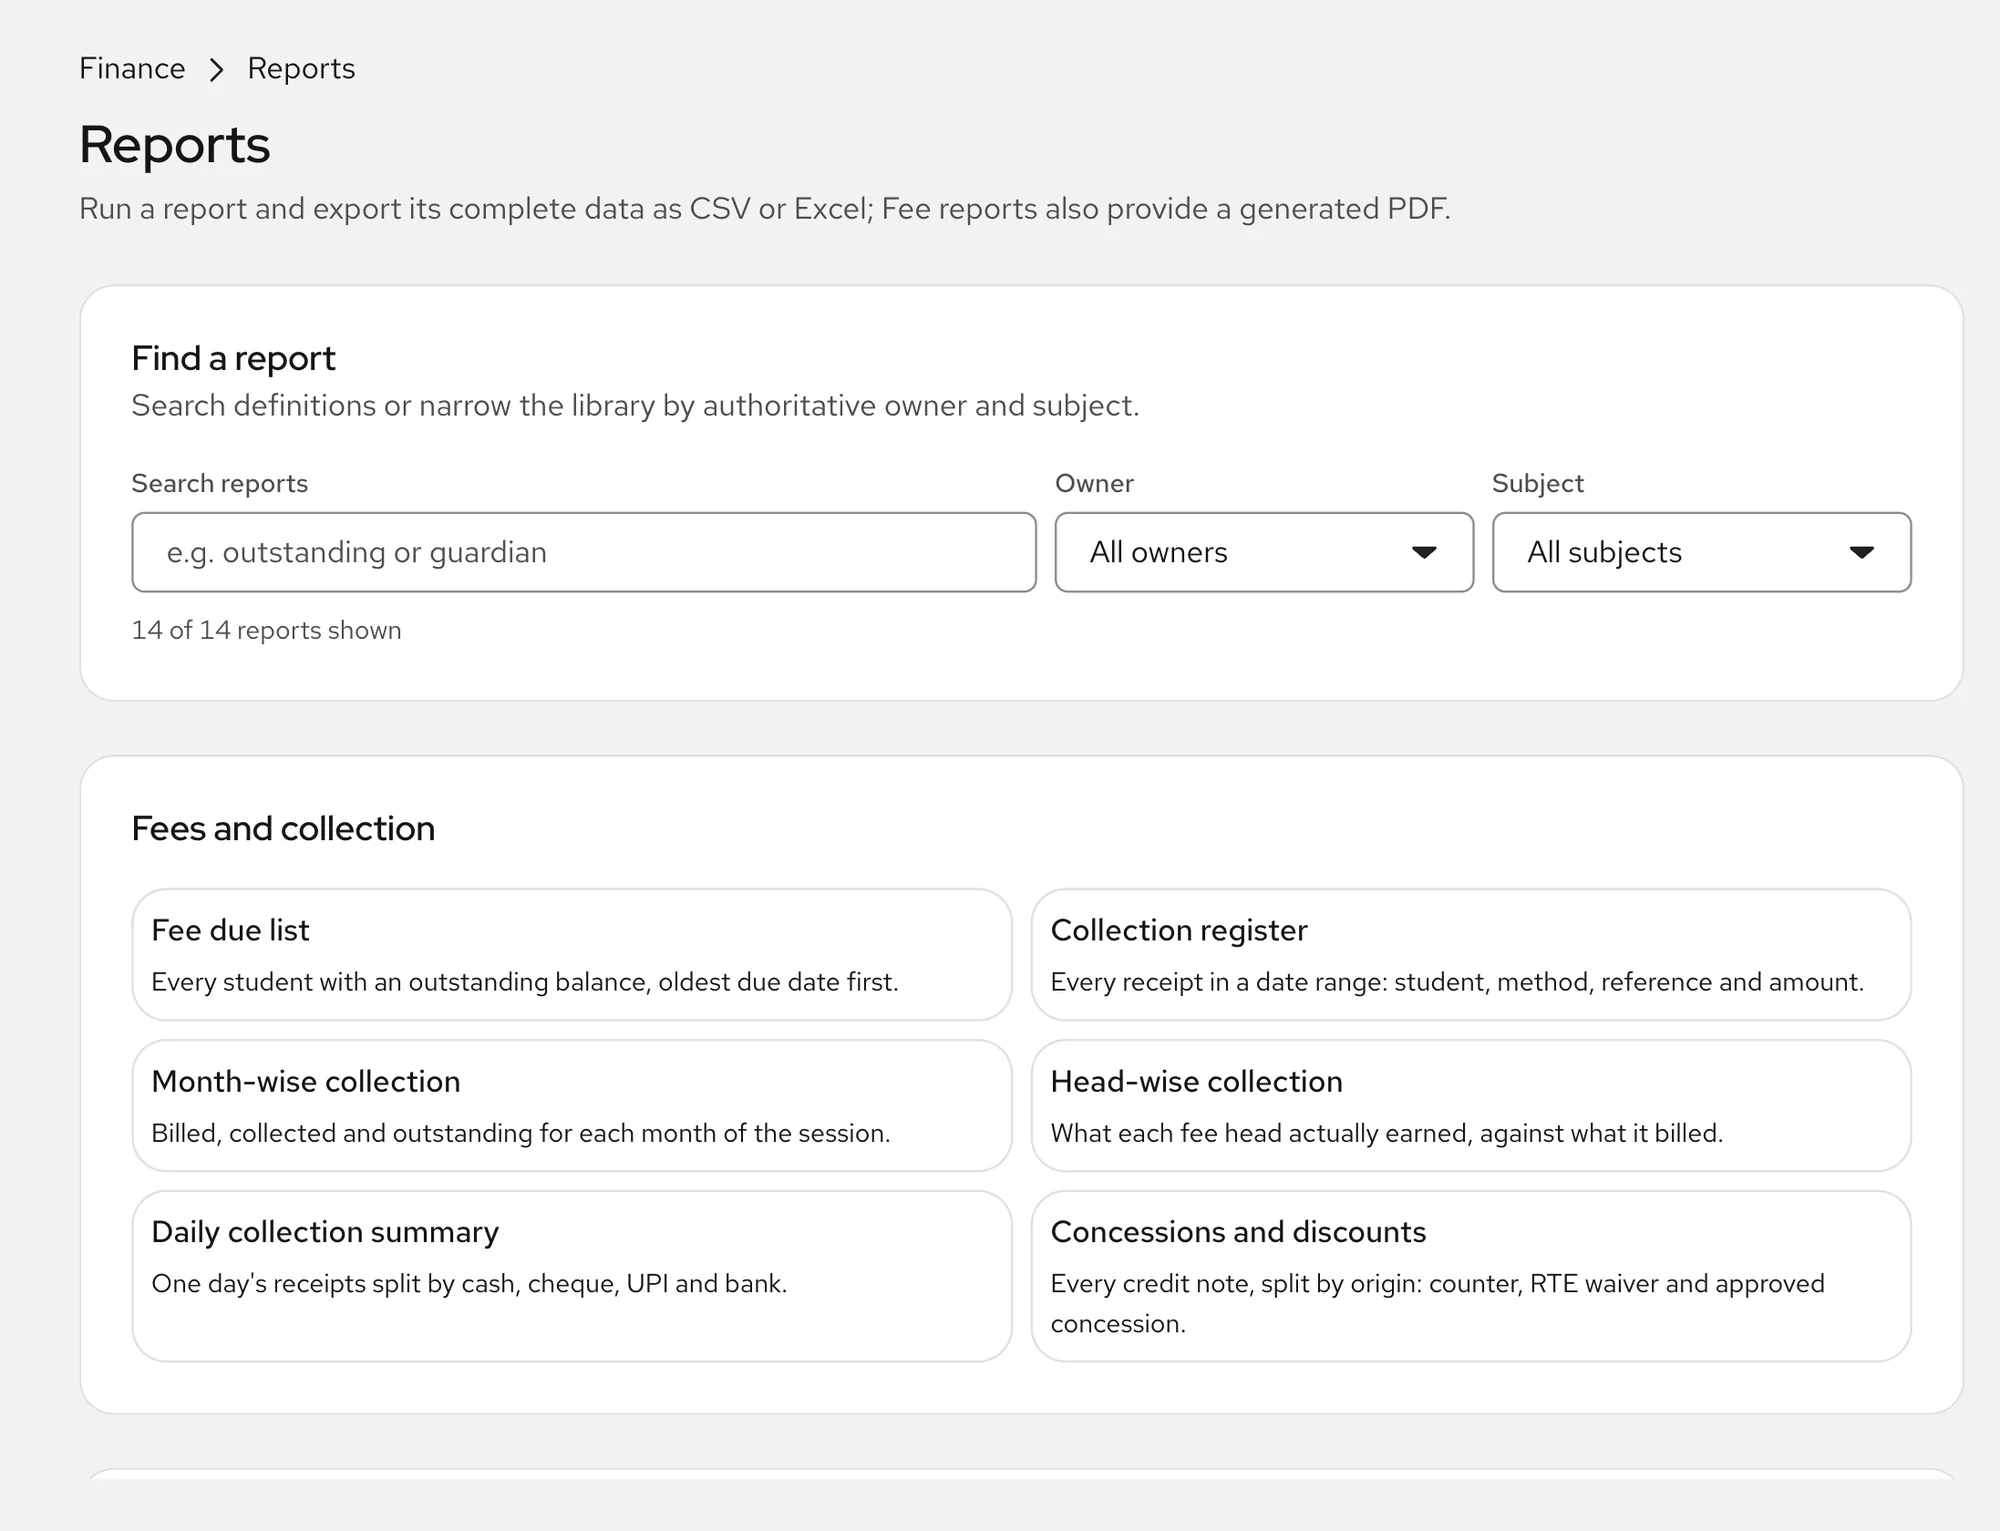The image size is (2000, 1531).
Task: Click the Owner dropdown arrow icon
Action: click(1424, 552)
